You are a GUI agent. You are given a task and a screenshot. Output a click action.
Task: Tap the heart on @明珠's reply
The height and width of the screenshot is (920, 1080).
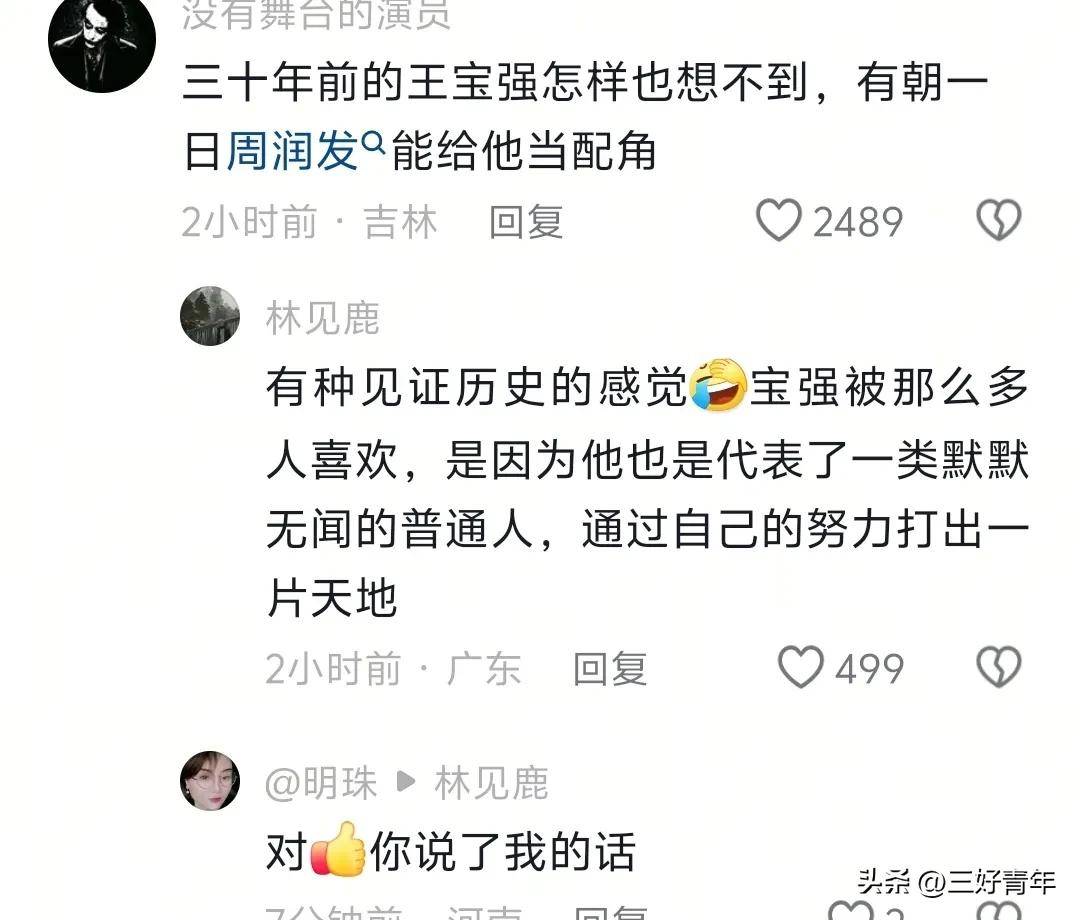pyautogui.click(x=850, y=910)
